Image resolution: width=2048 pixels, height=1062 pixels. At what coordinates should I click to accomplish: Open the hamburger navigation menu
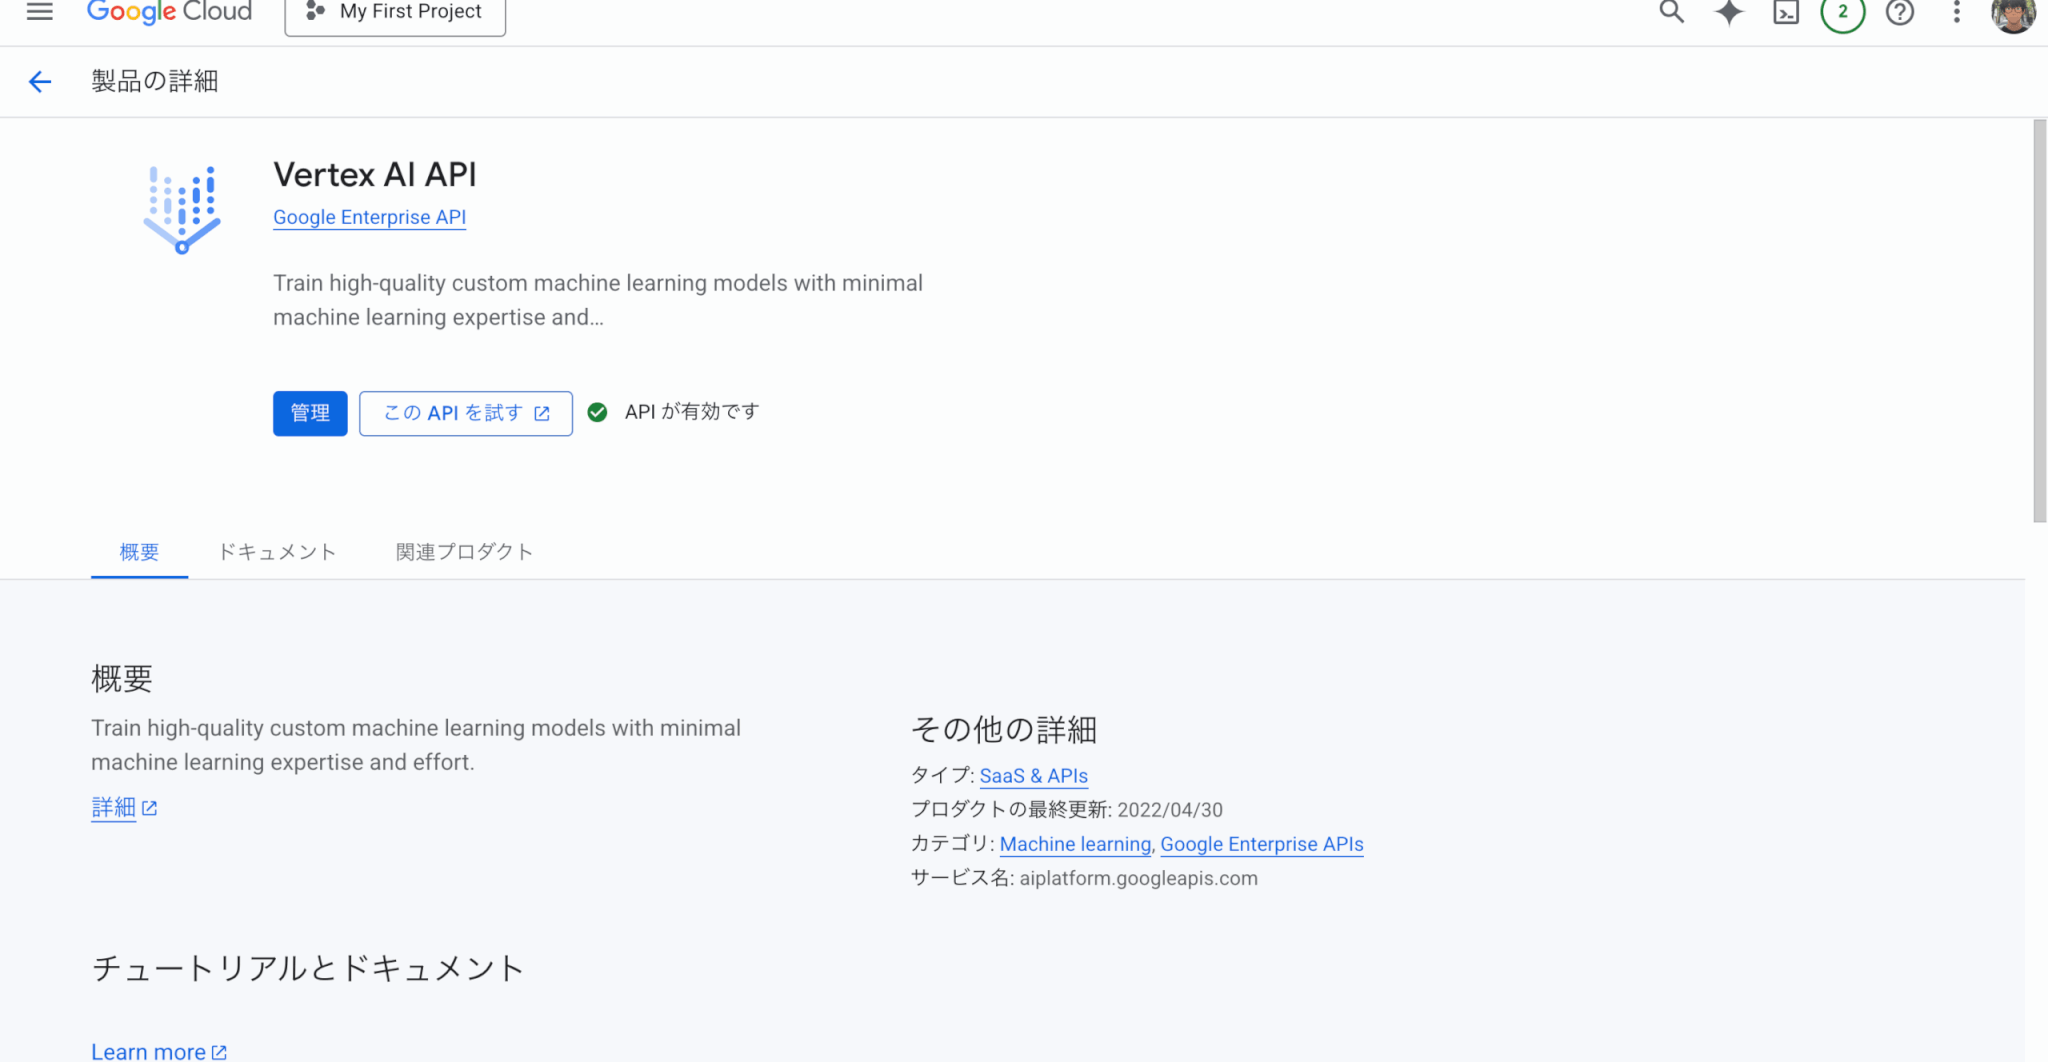40,12
